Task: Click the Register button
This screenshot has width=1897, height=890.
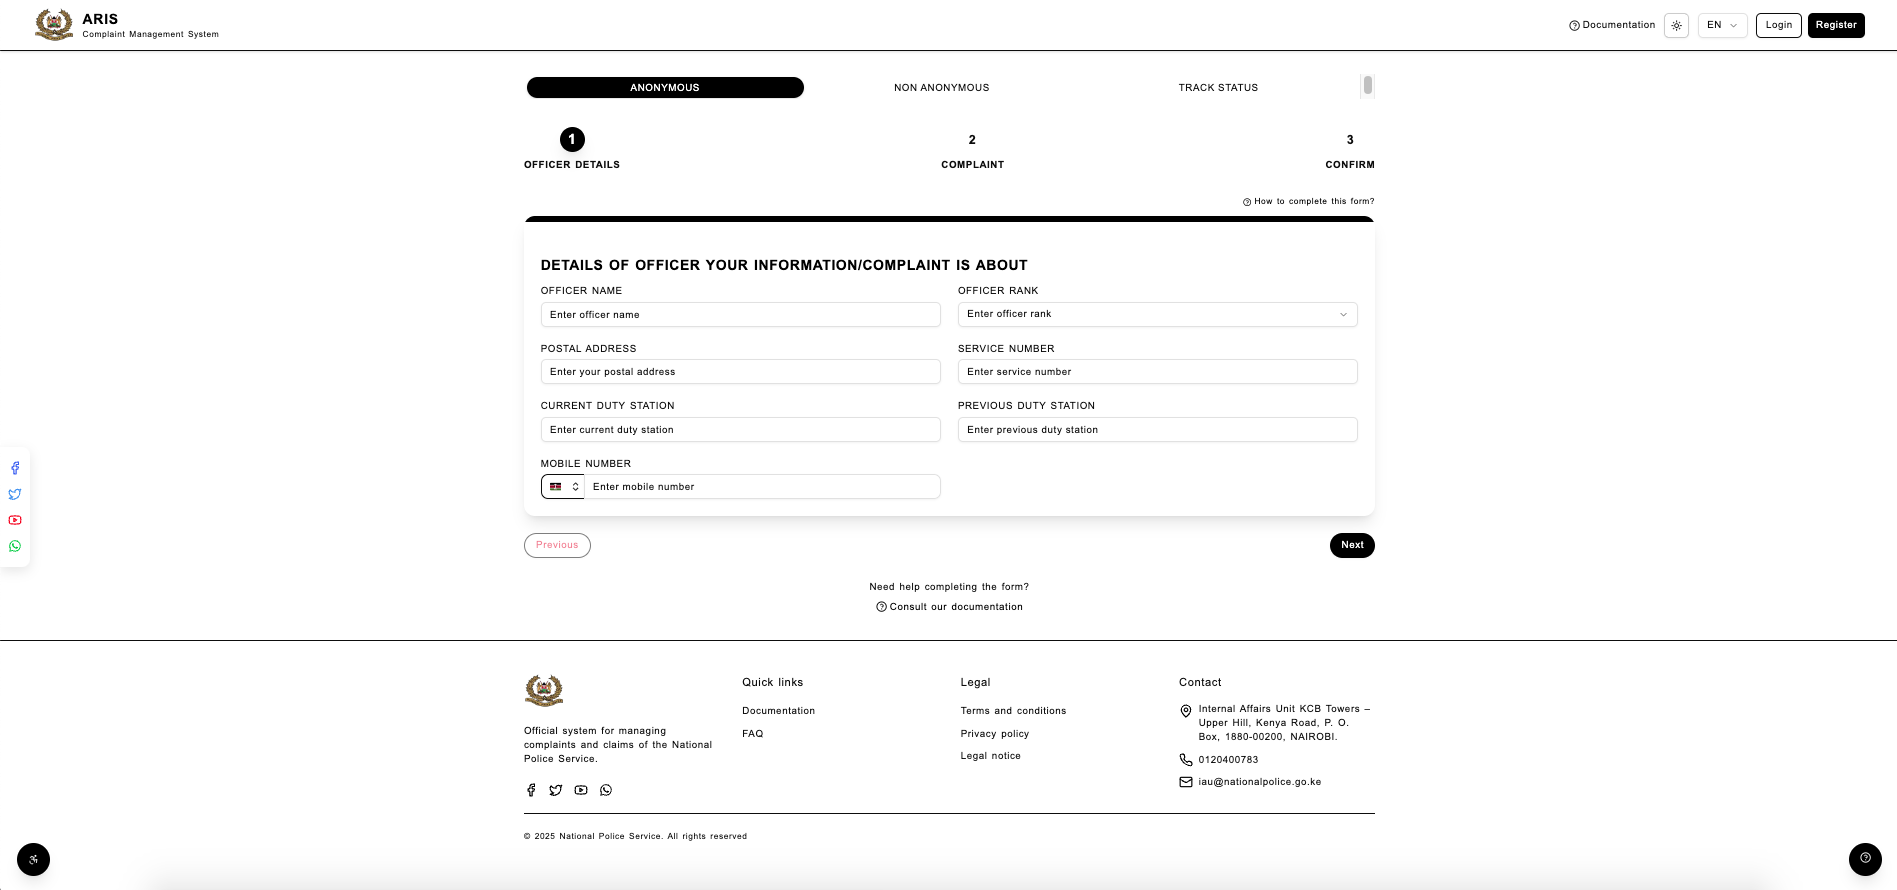Action: coord(1836,25)
